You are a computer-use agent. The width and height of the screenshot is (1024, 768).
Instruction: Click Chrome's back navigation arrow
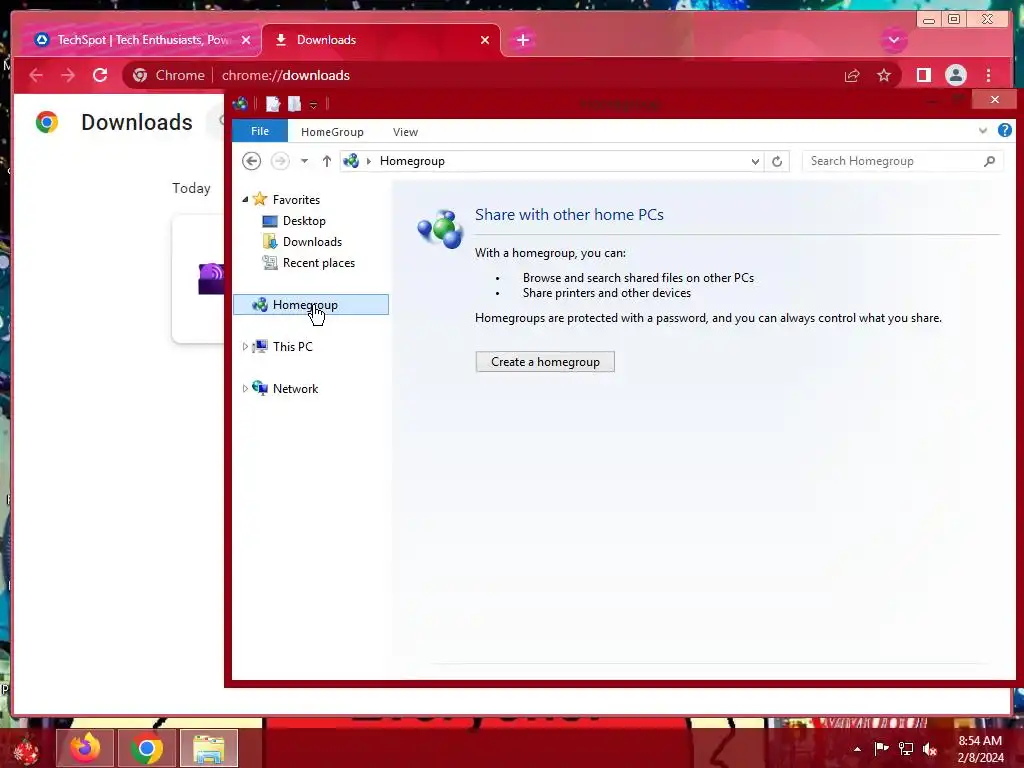36,76
